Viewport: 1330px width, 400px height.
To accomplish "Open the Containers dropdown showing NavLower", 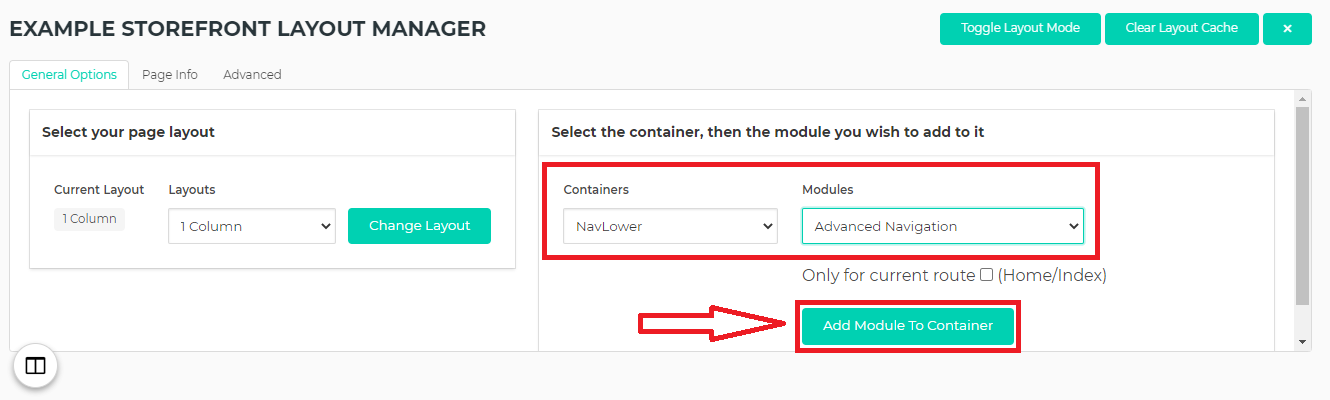I will point(670,226).
